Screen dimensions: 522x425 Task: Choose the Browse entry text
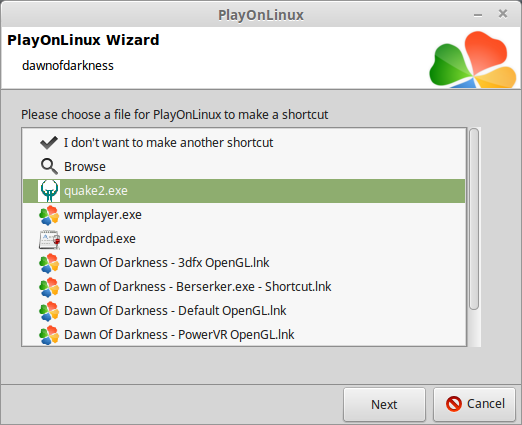85,167
